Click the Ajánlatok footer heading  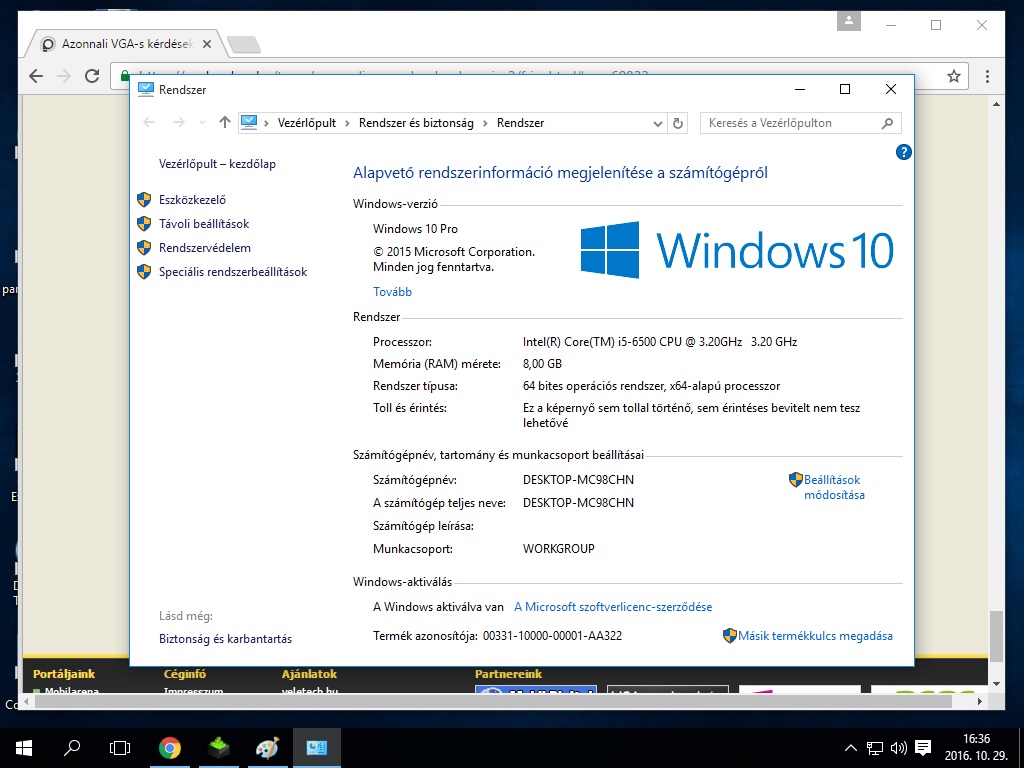tap(309, 674)
